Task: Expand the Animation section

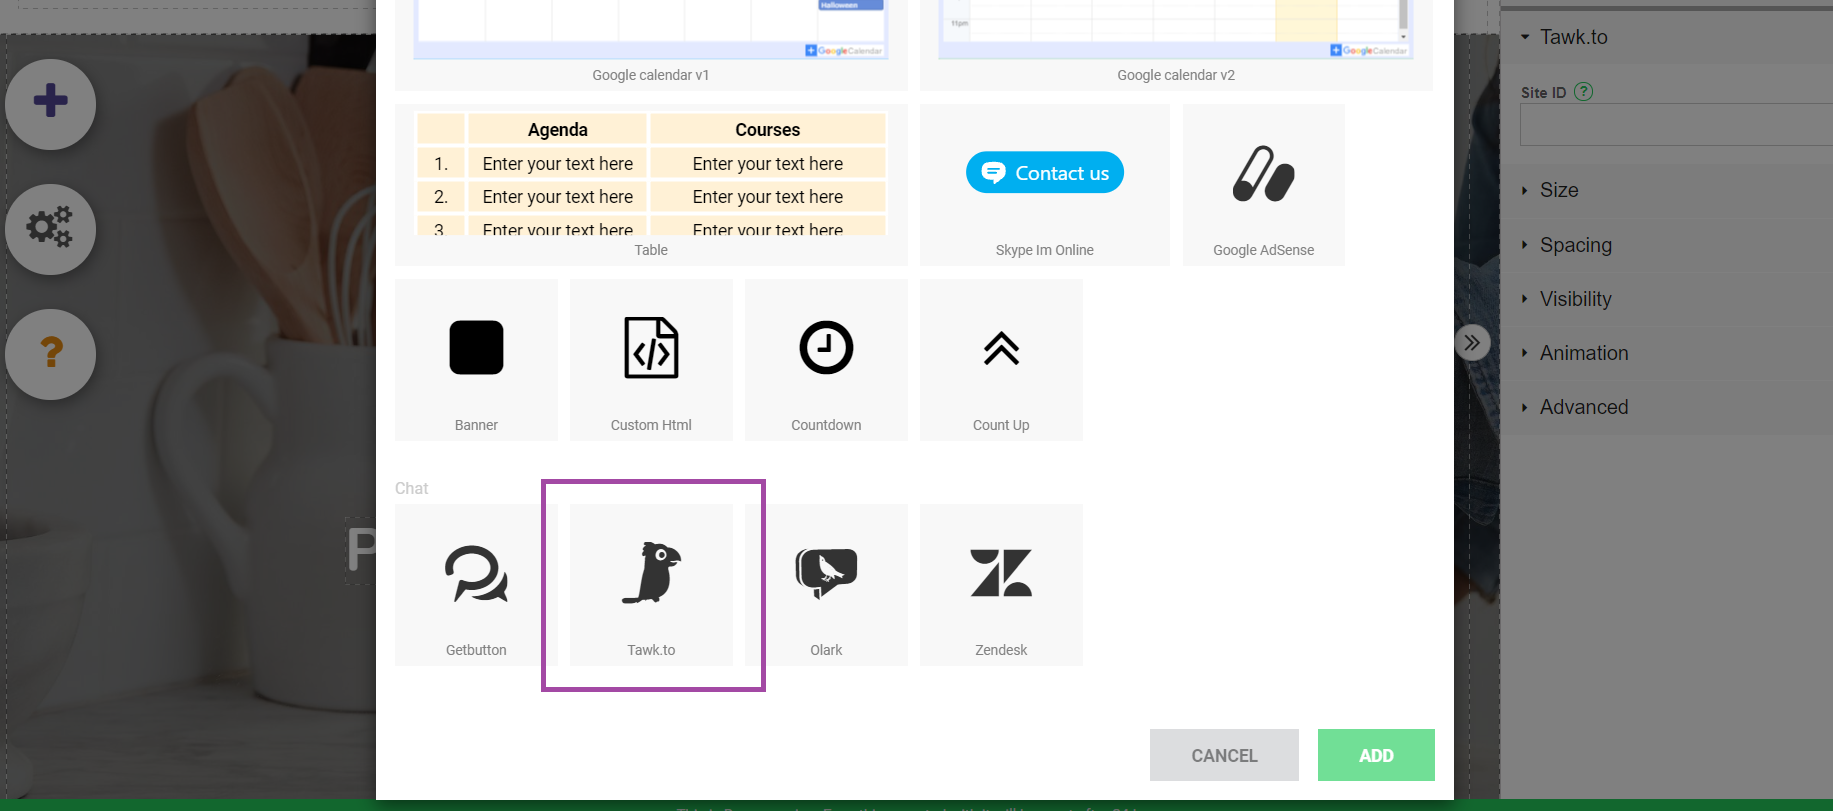Action: 1667,353
